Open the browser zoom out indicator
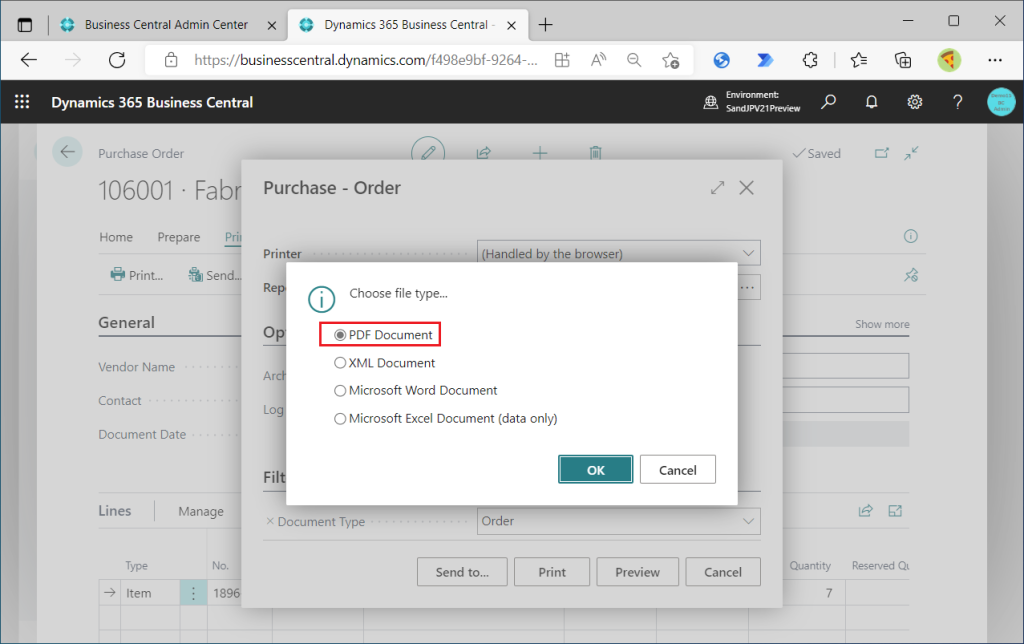The width and height of the screenshot is (1024, 644). 634,60
